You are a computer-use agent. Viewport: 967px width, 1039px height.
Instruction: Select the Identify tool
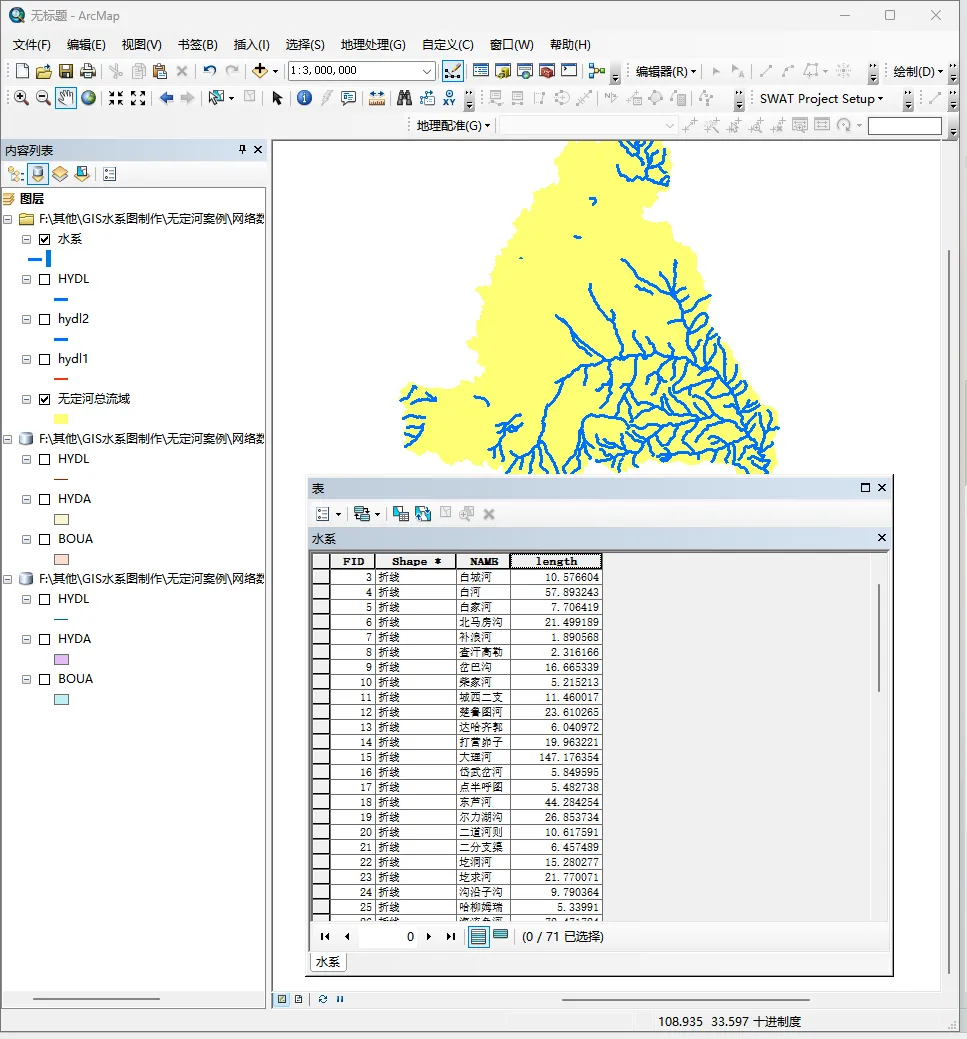pyautogui.click(x=304, y=98)
